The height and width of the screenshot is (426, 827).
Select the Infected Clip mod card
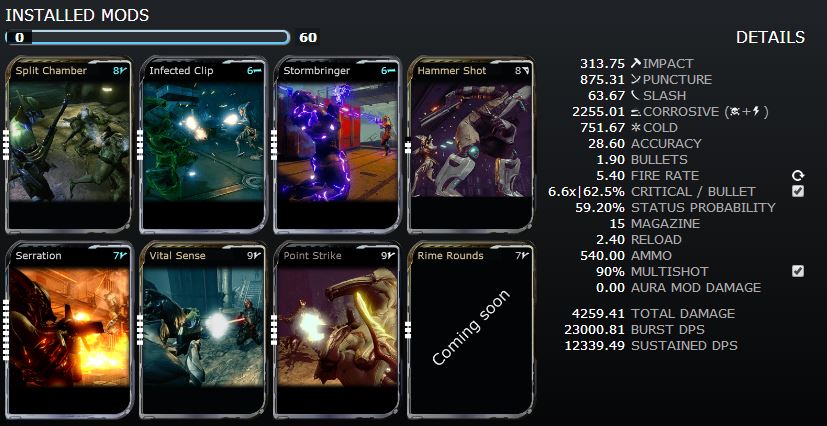(x=203, y=145)
